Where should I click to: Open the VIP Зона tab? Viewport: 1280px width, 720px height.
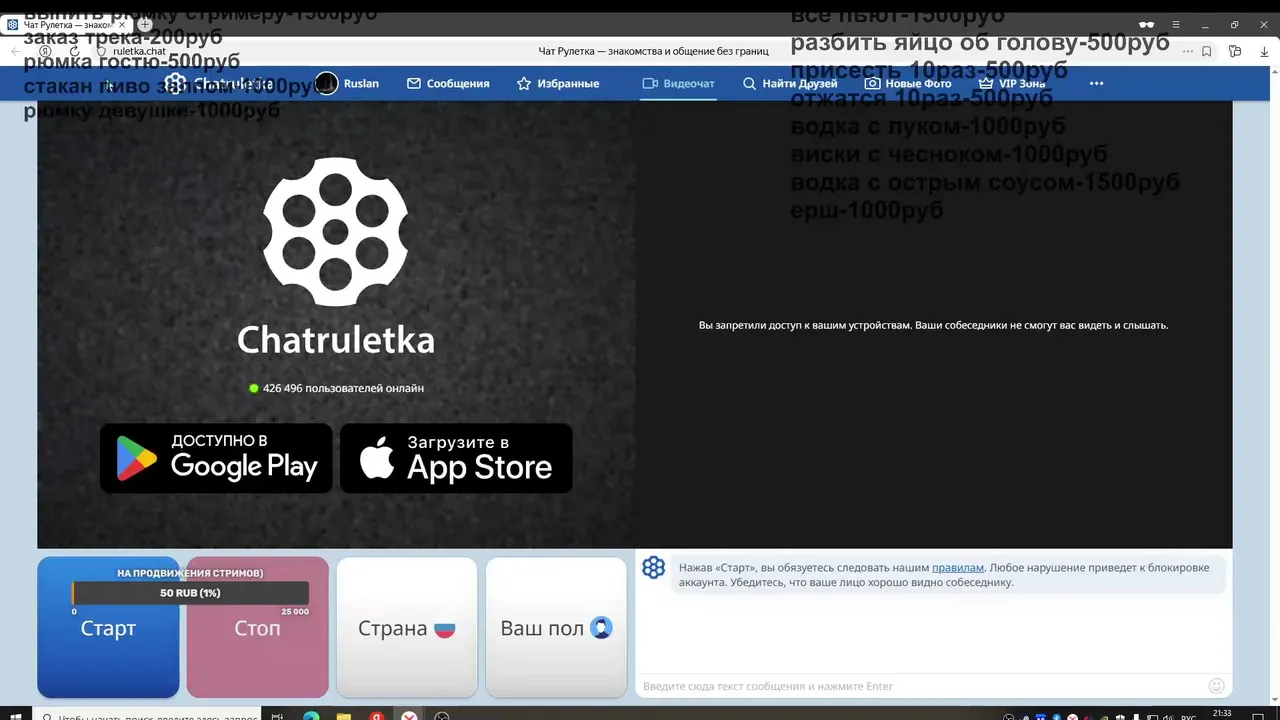(x=1011, y=83)
